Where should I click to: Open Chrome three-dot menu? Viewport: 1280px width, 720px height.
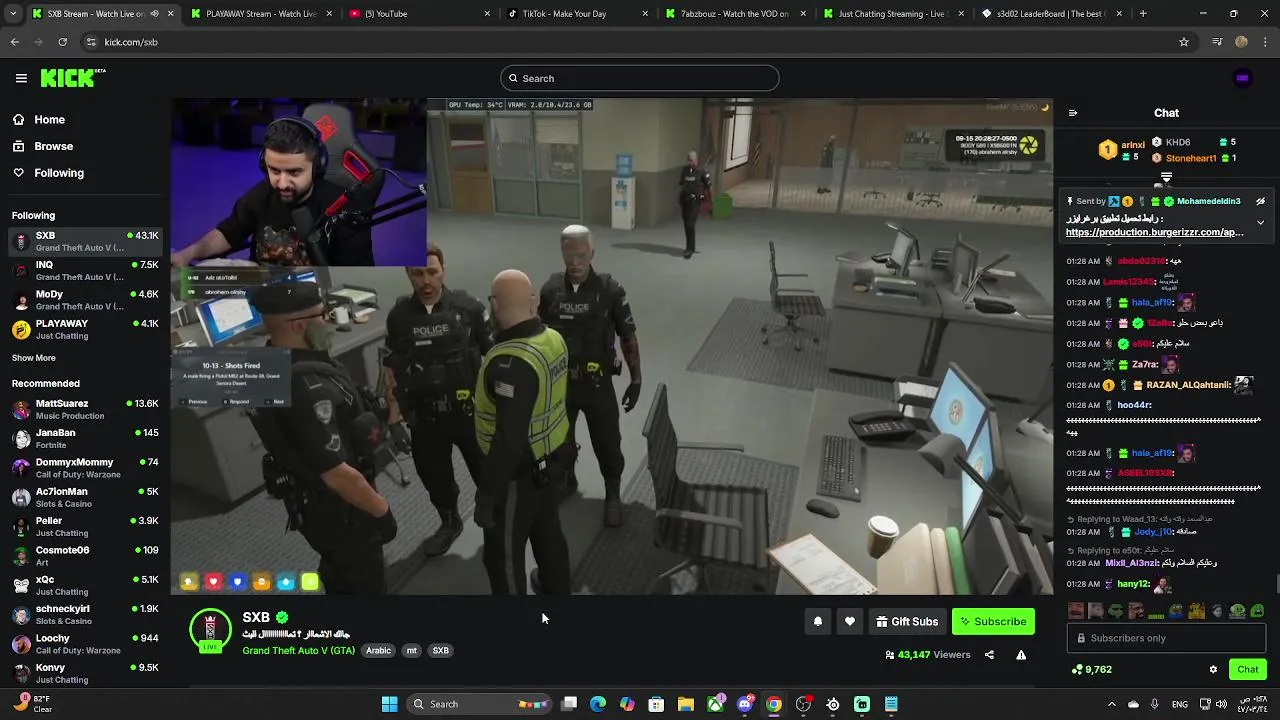1266,42
